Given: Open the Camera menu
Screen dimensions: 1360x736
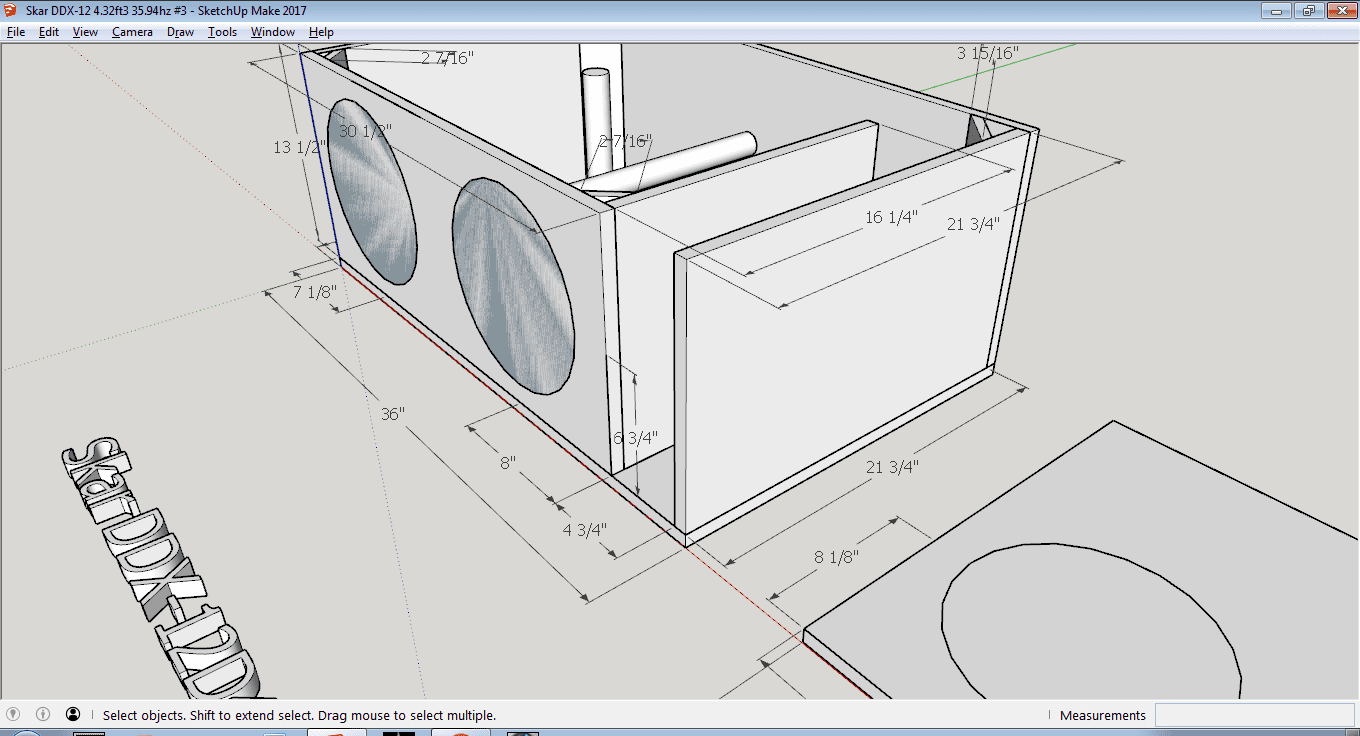Looking at the screenshot, I should point(132,32).
